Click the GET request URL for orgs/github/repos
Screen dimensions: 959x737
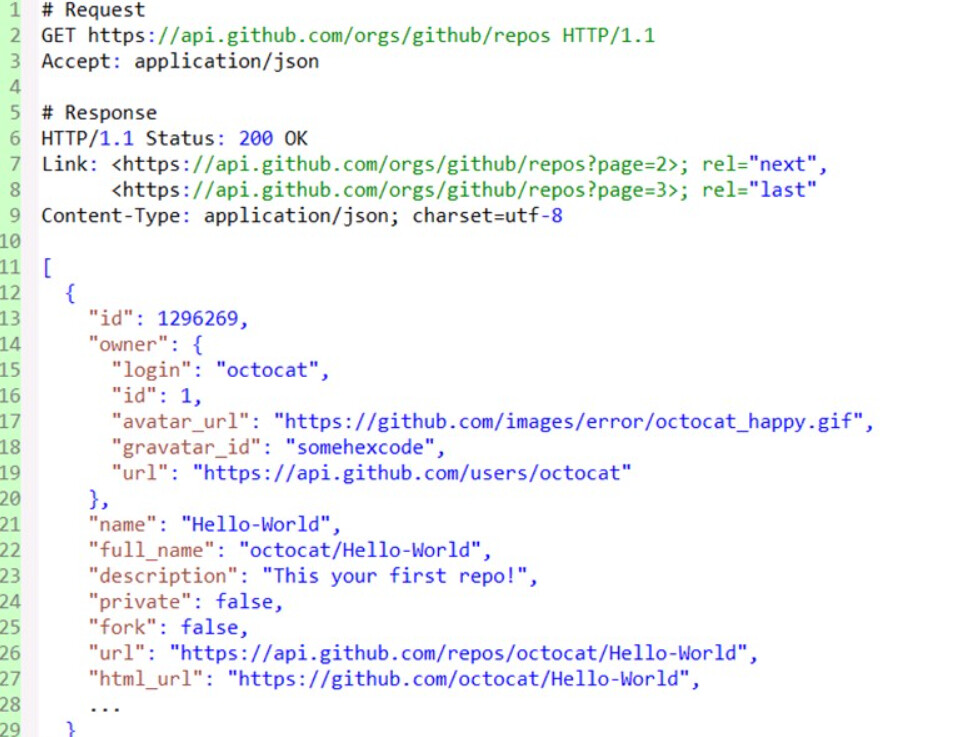point(319,35)
